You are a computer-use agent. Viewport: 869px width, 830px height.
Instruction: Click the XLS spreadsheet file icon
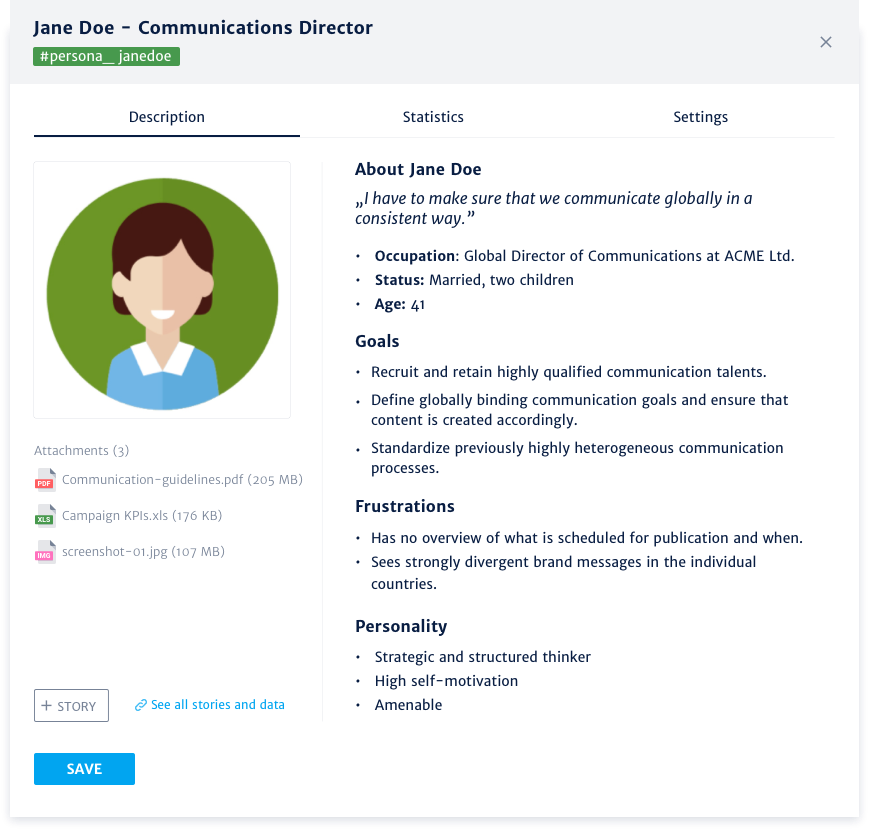pyautogui.click(x=45, y=516)
